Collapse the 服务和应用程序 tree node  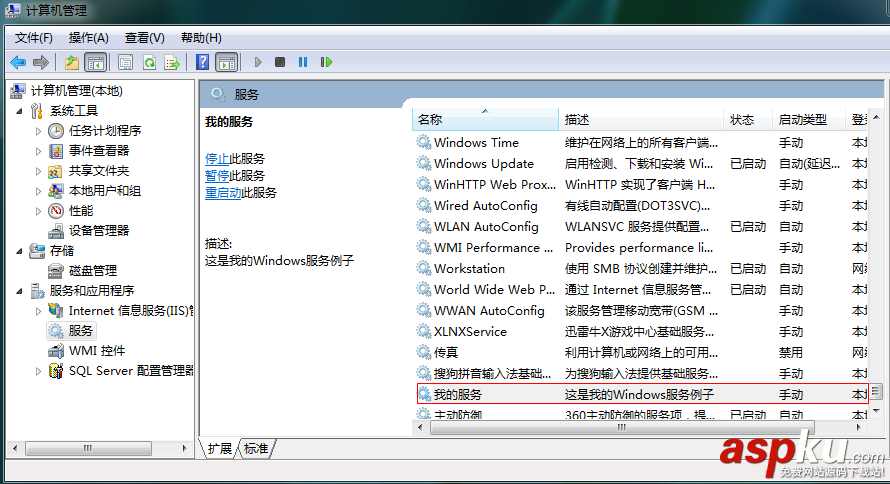[x=19, y=291]
